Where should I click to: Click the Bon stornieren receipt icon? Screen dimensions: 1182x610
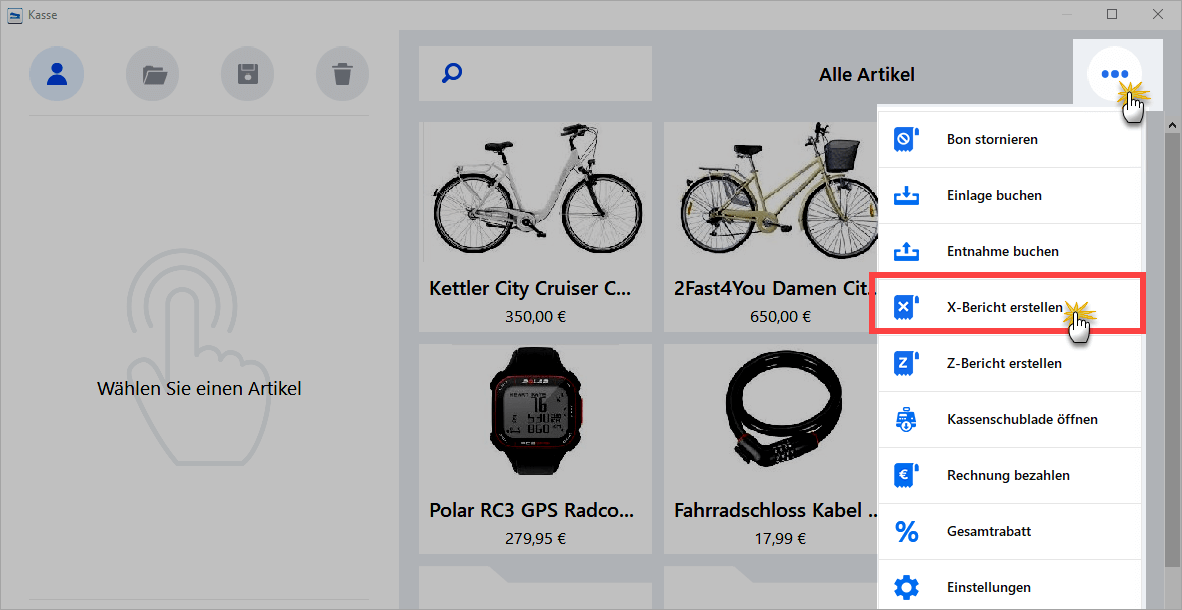click(906, 139)
